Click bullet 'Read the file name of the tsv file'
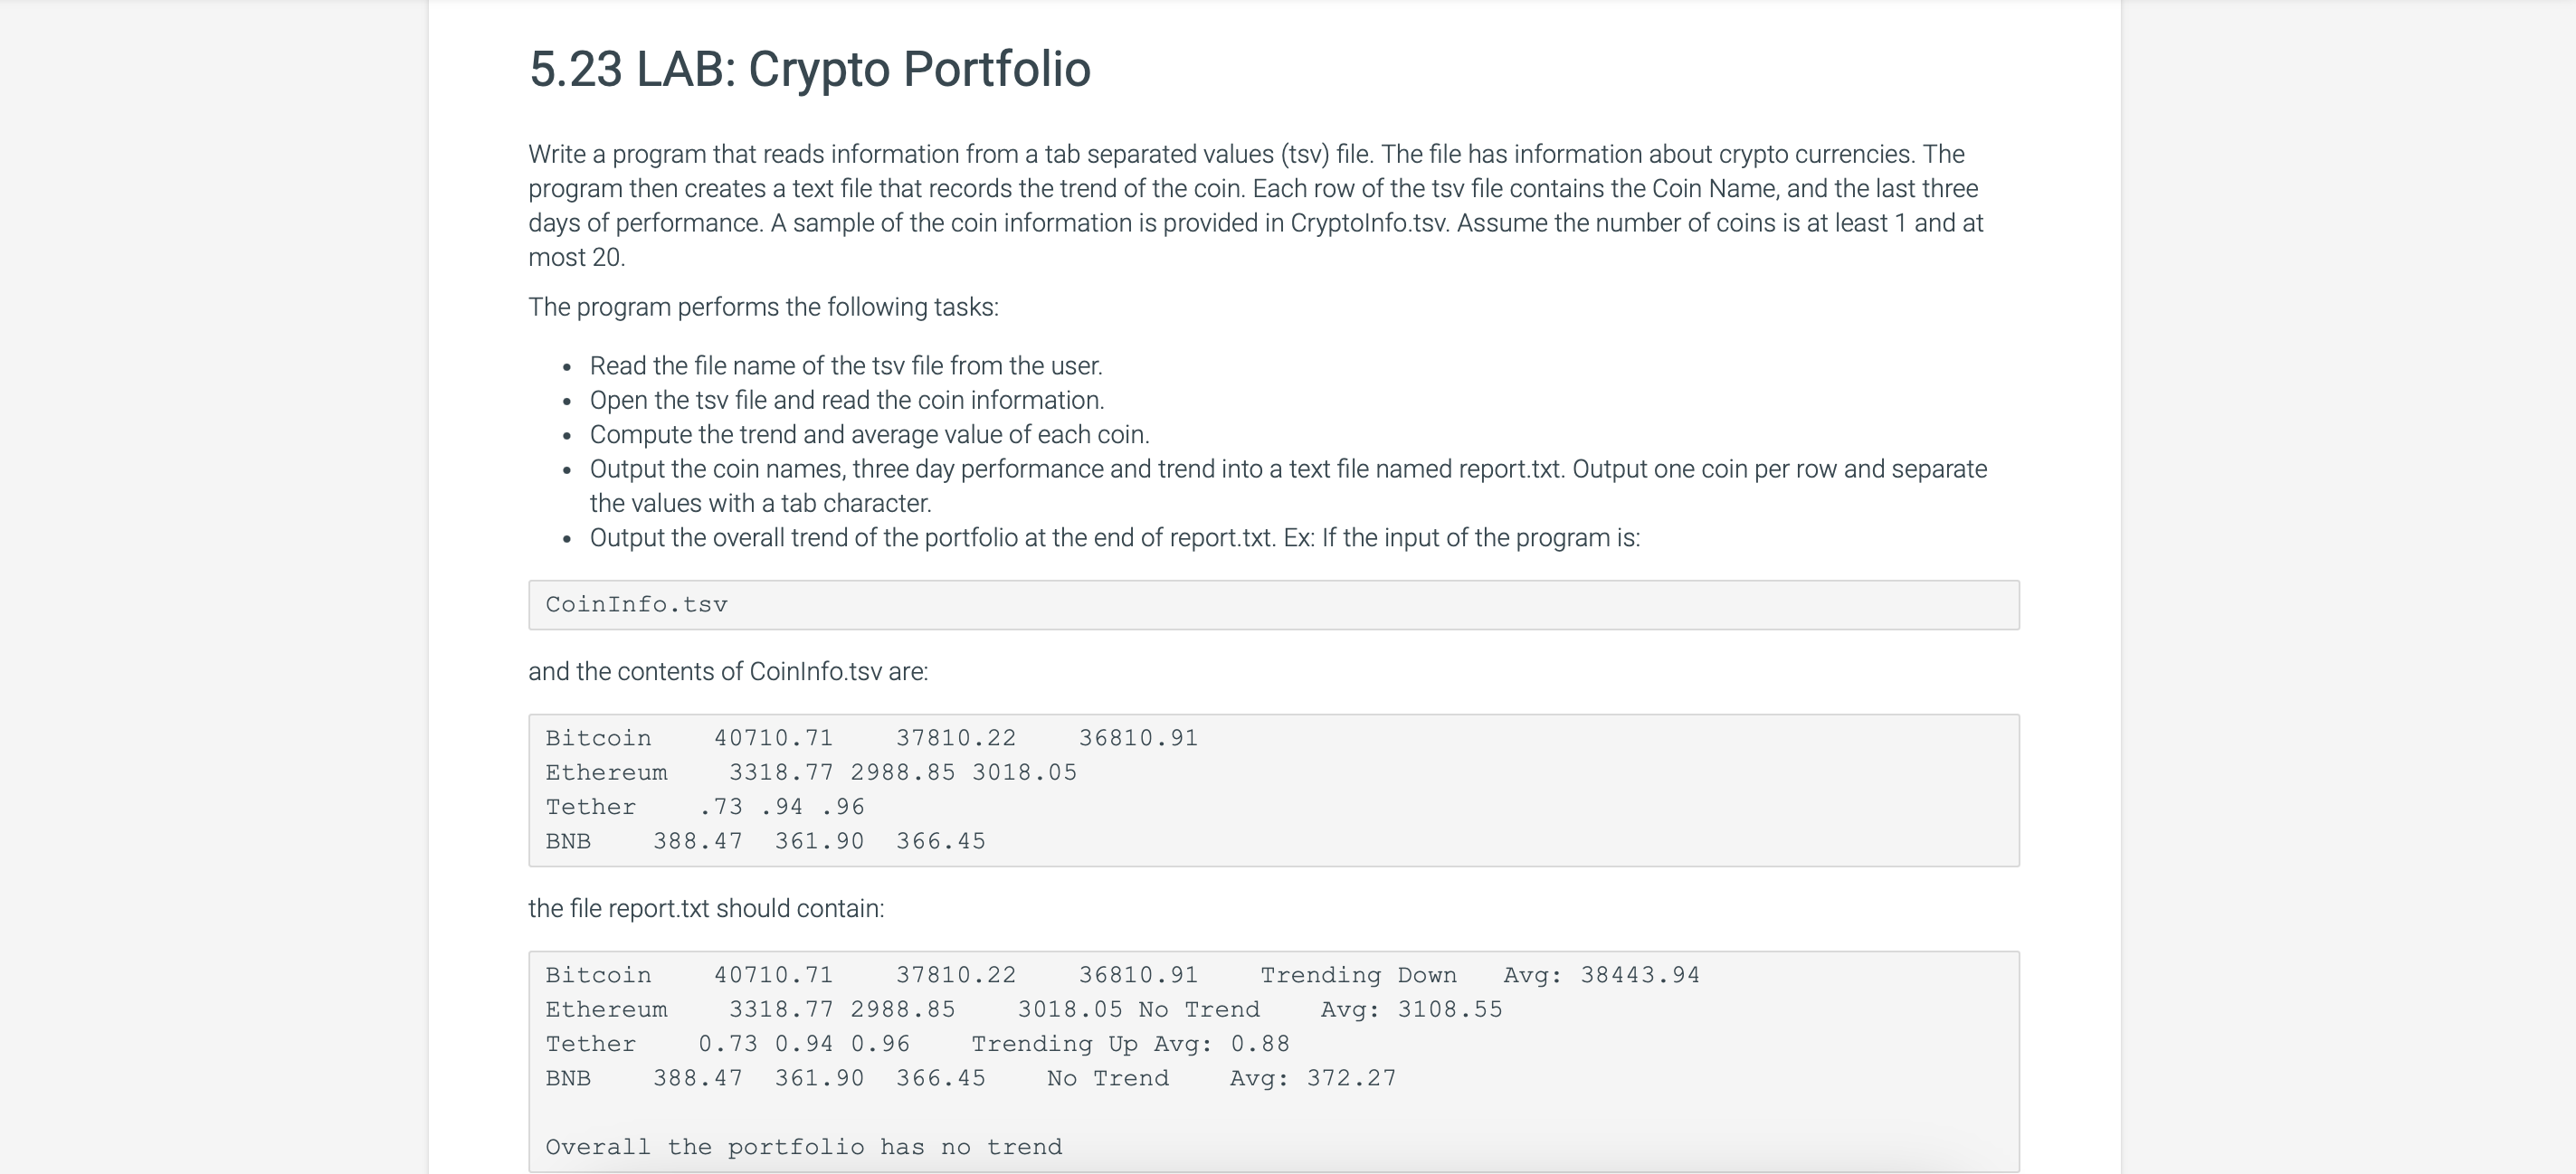2576x1174 pixels. click(x=846, y=366)
